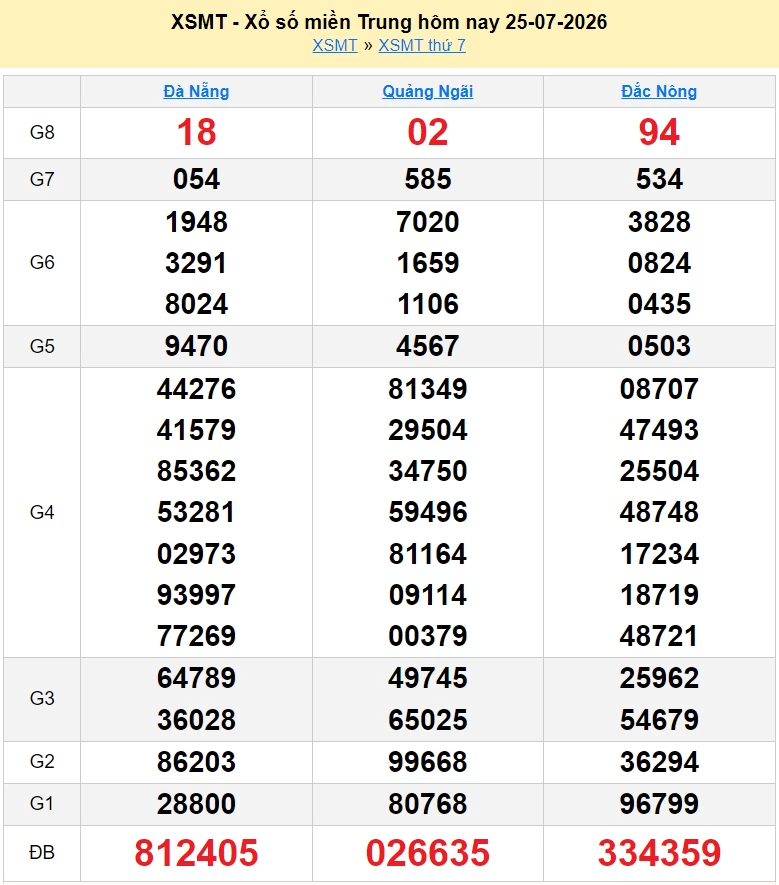
Task: Select the ĐB row label
Action: [42, 852]
